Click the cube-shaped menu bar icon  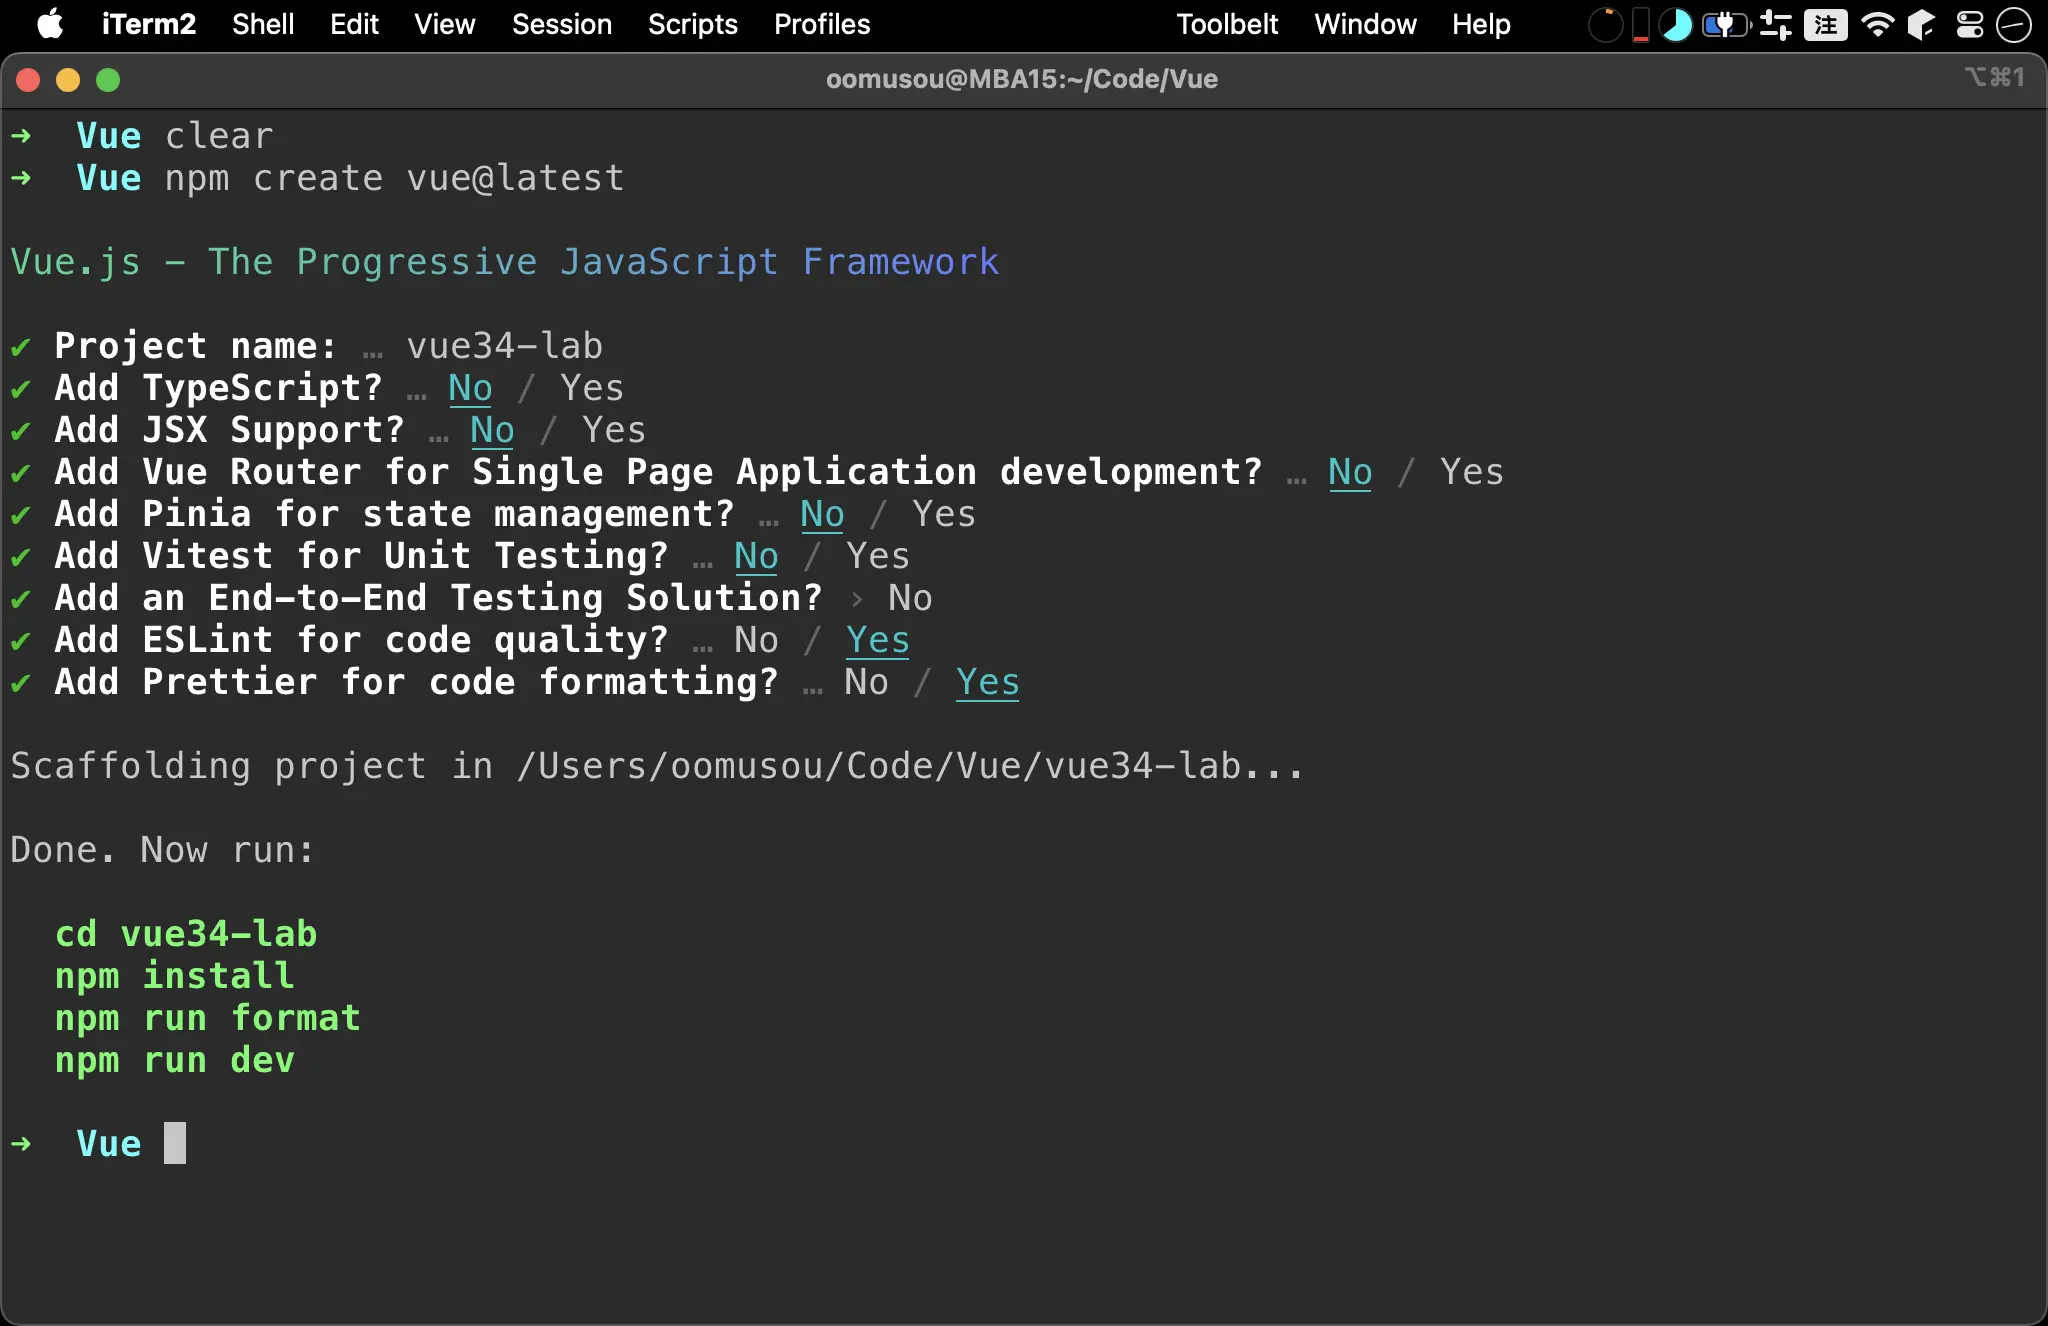[x=1921, y=24]
